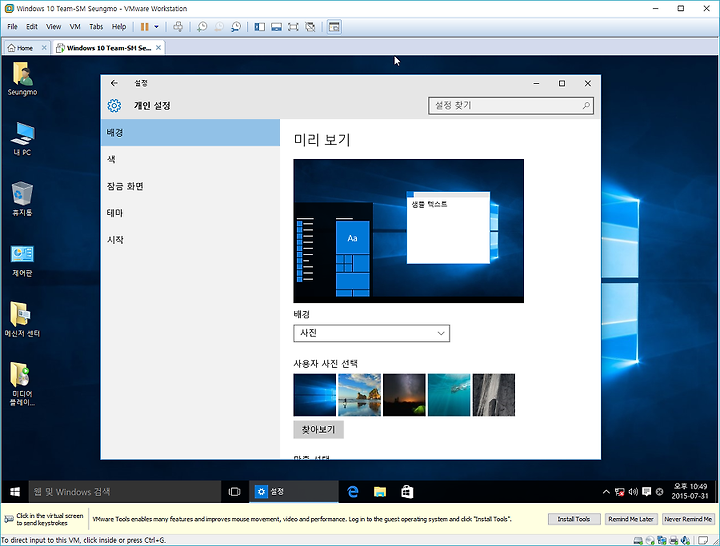Launch Microsoft Edge from the taskbar

(x=353, y=492)
